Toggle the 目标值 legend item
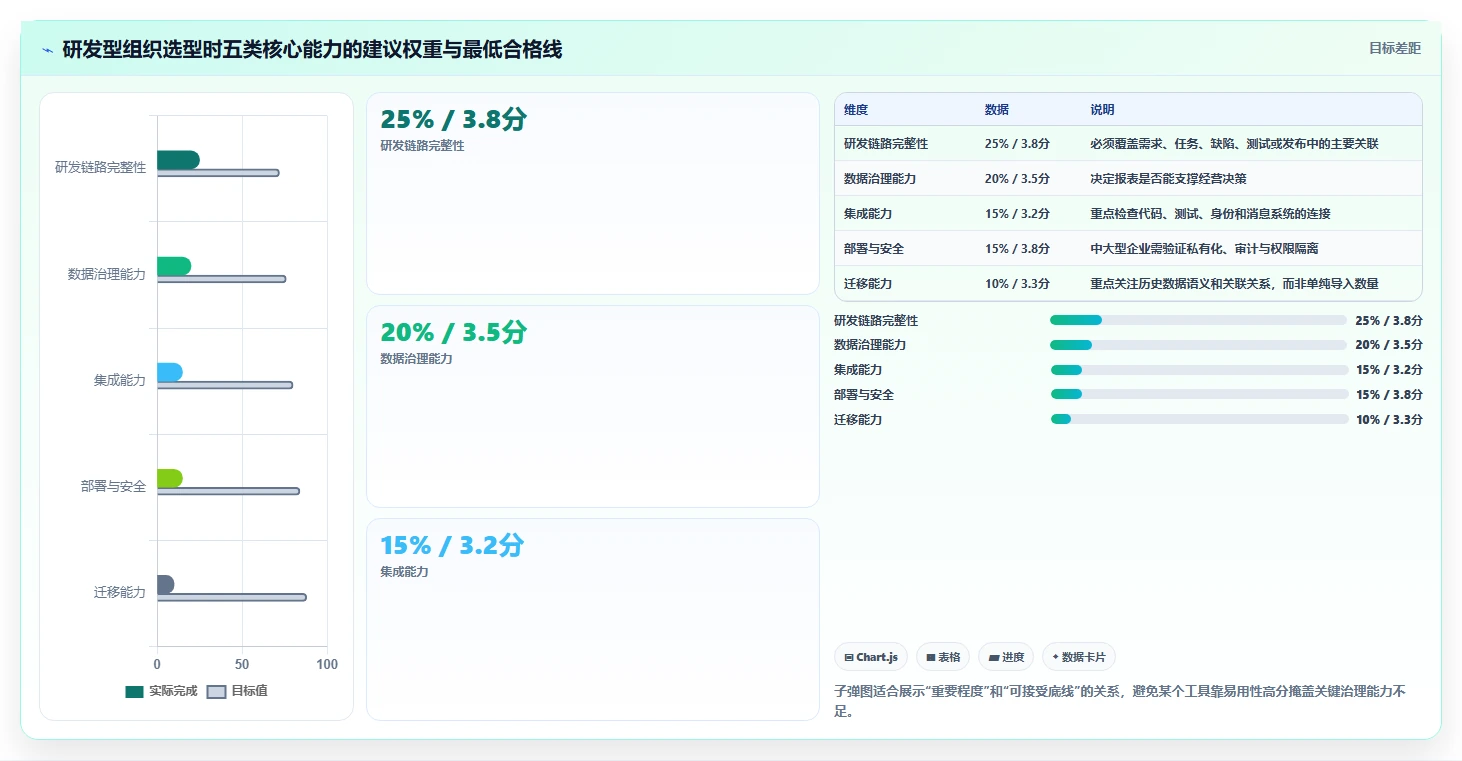Viewport: 1462px width, 761px height. pyautogui.click(x=237, y=691)
